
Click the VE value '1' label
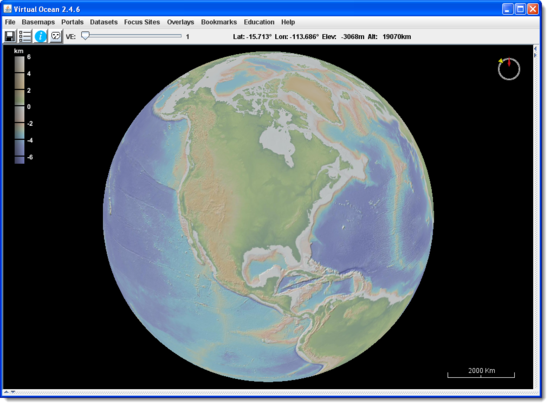188,36
